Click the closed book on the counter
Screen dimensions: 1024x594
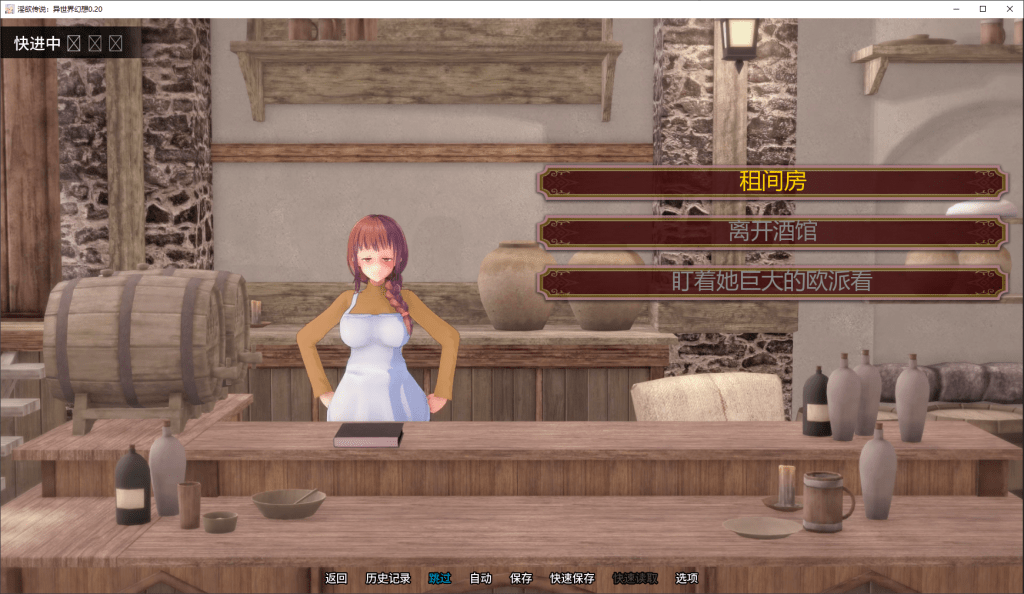(368, 435)
